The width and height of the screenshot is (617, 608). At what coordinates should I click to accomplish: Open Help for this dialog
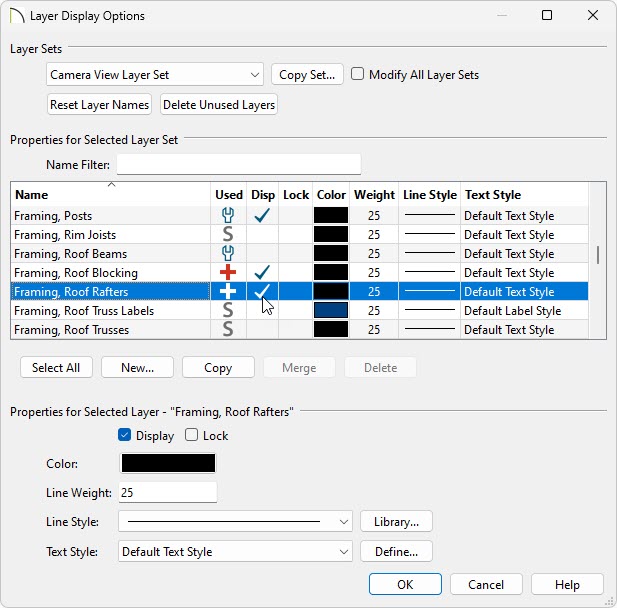pyautogui.click(x=567, y=584)
